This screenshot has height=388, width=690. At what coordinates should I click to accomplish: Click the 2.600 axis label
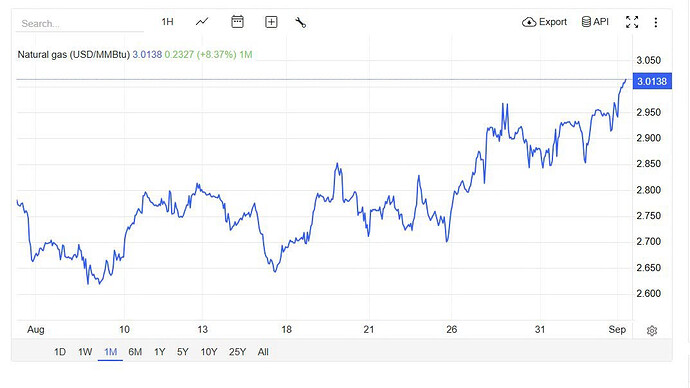pyautogui.click(x=649, y=293)
